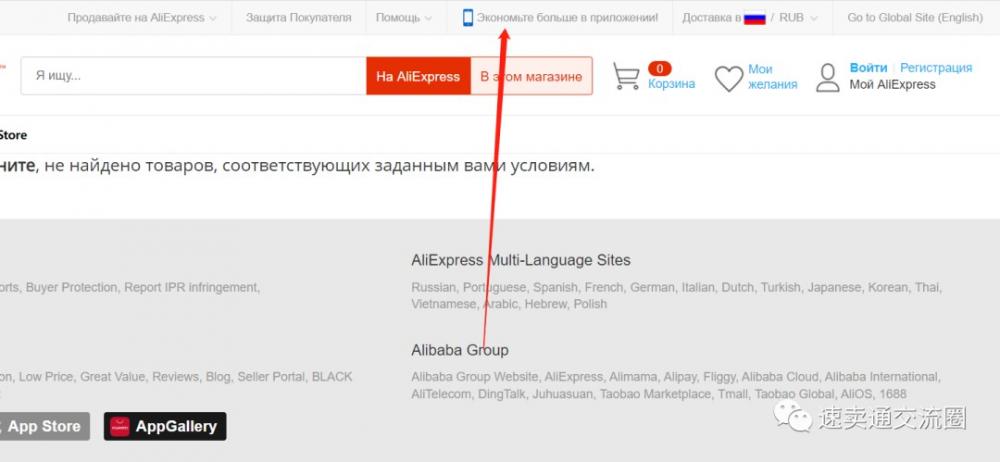
Task: Focus the Я ищу search field
Action: [x=194, y=76]
